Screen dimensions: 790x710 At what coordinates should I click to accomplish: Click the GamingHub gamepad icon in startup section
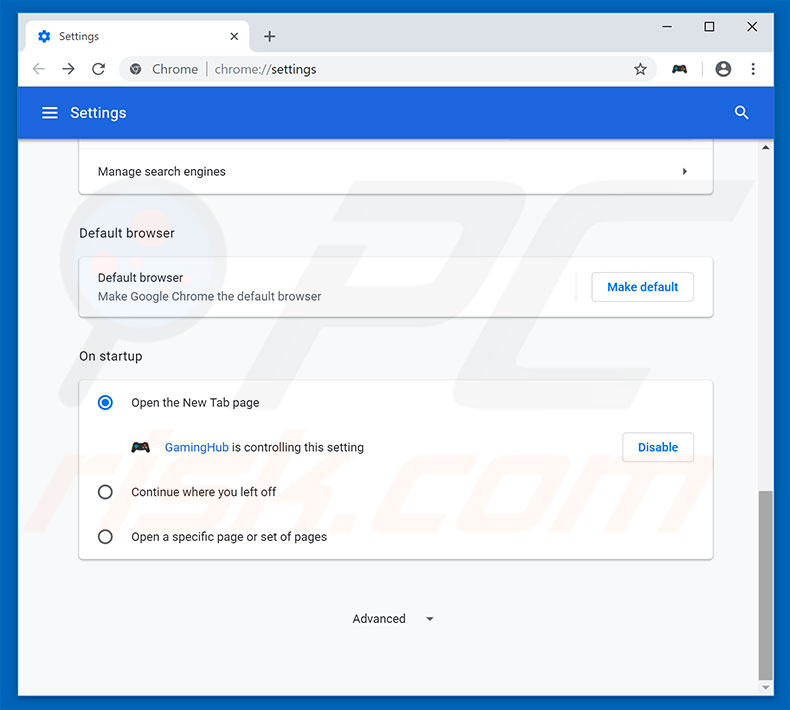click(141, 447)
